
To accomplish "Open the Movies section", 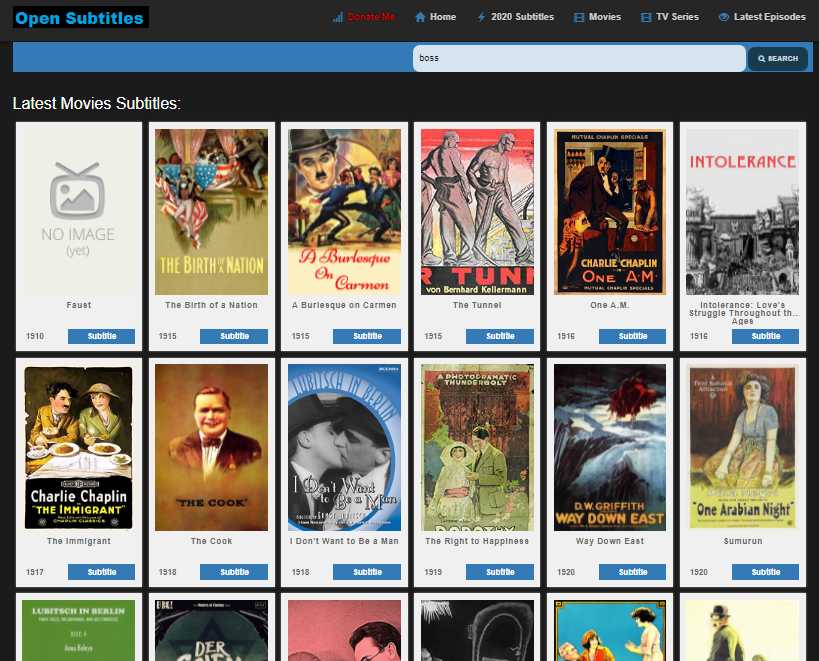I will [x=605, y=17].
